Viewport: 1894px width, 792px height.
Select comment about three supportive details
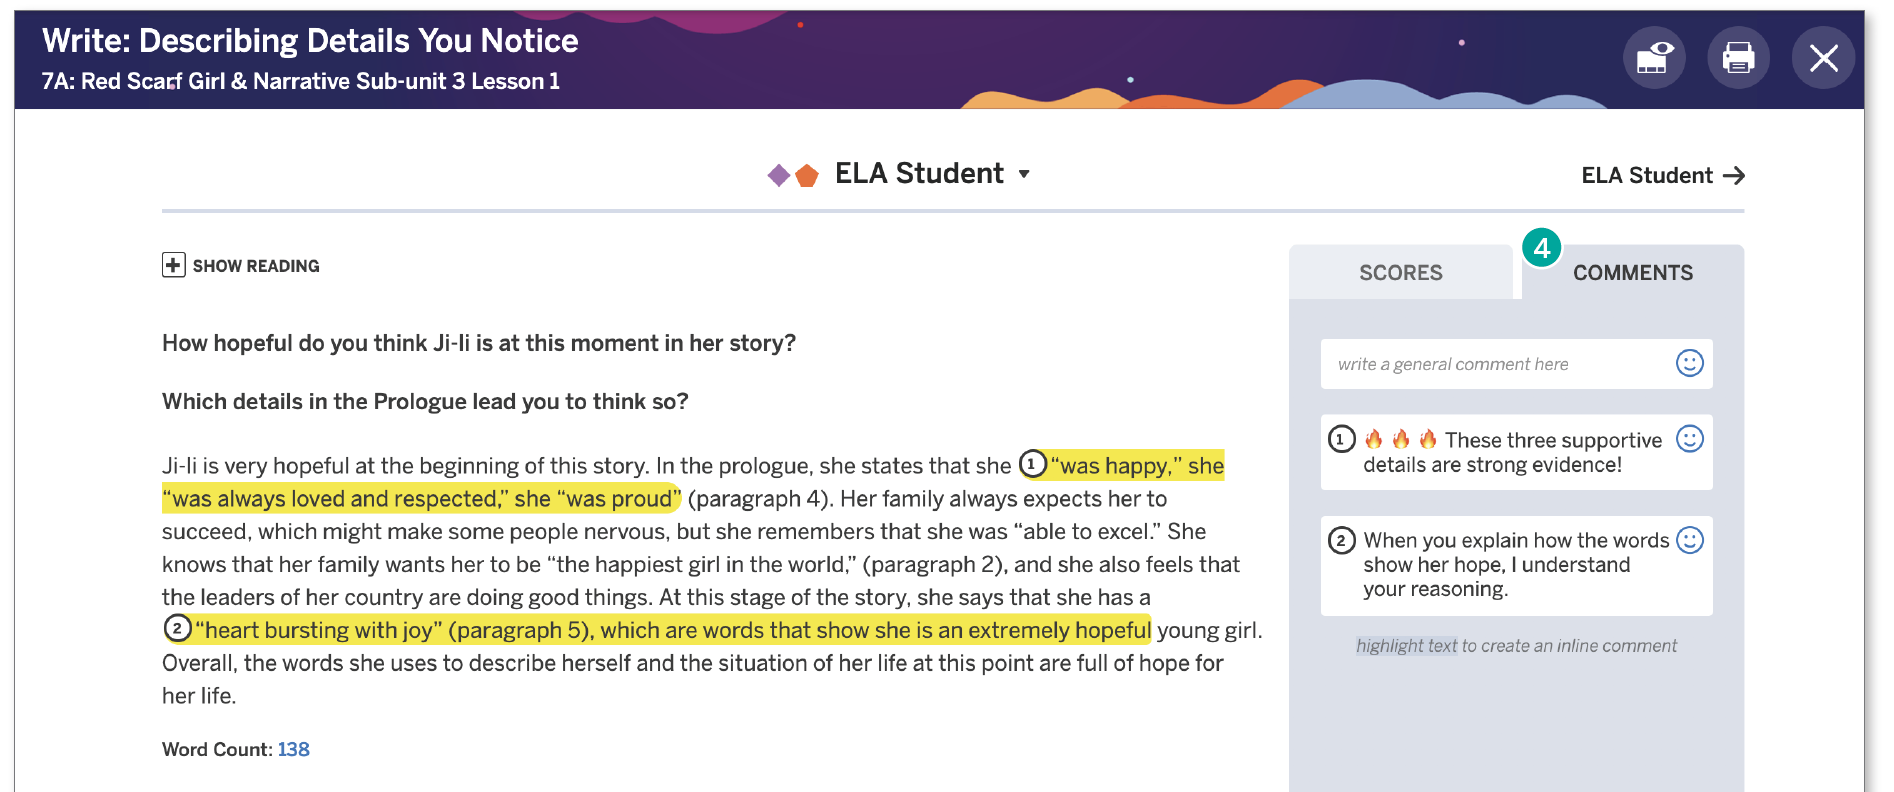click(x=1510, y=453)
